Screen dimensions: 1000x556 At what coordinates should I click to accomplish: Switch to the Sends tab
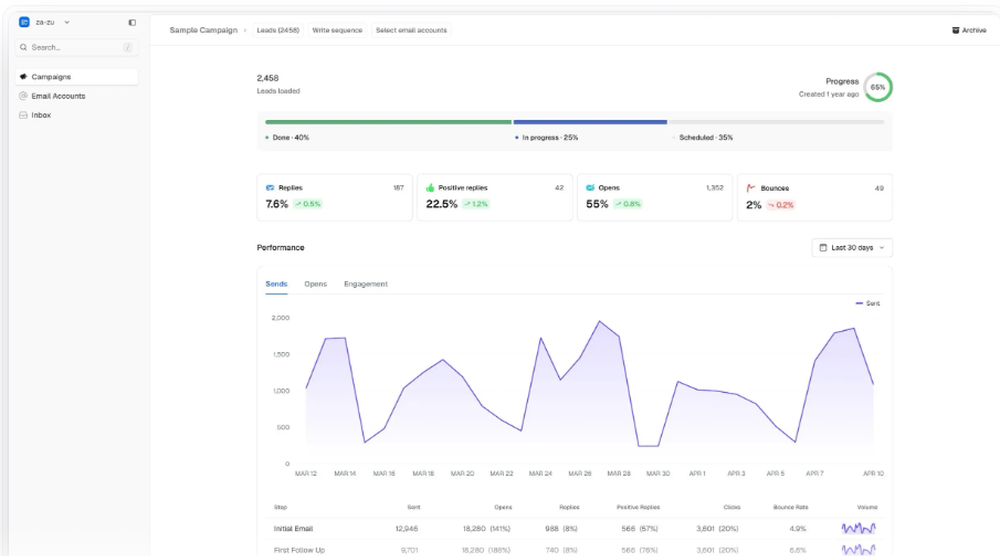coord(276,284)
